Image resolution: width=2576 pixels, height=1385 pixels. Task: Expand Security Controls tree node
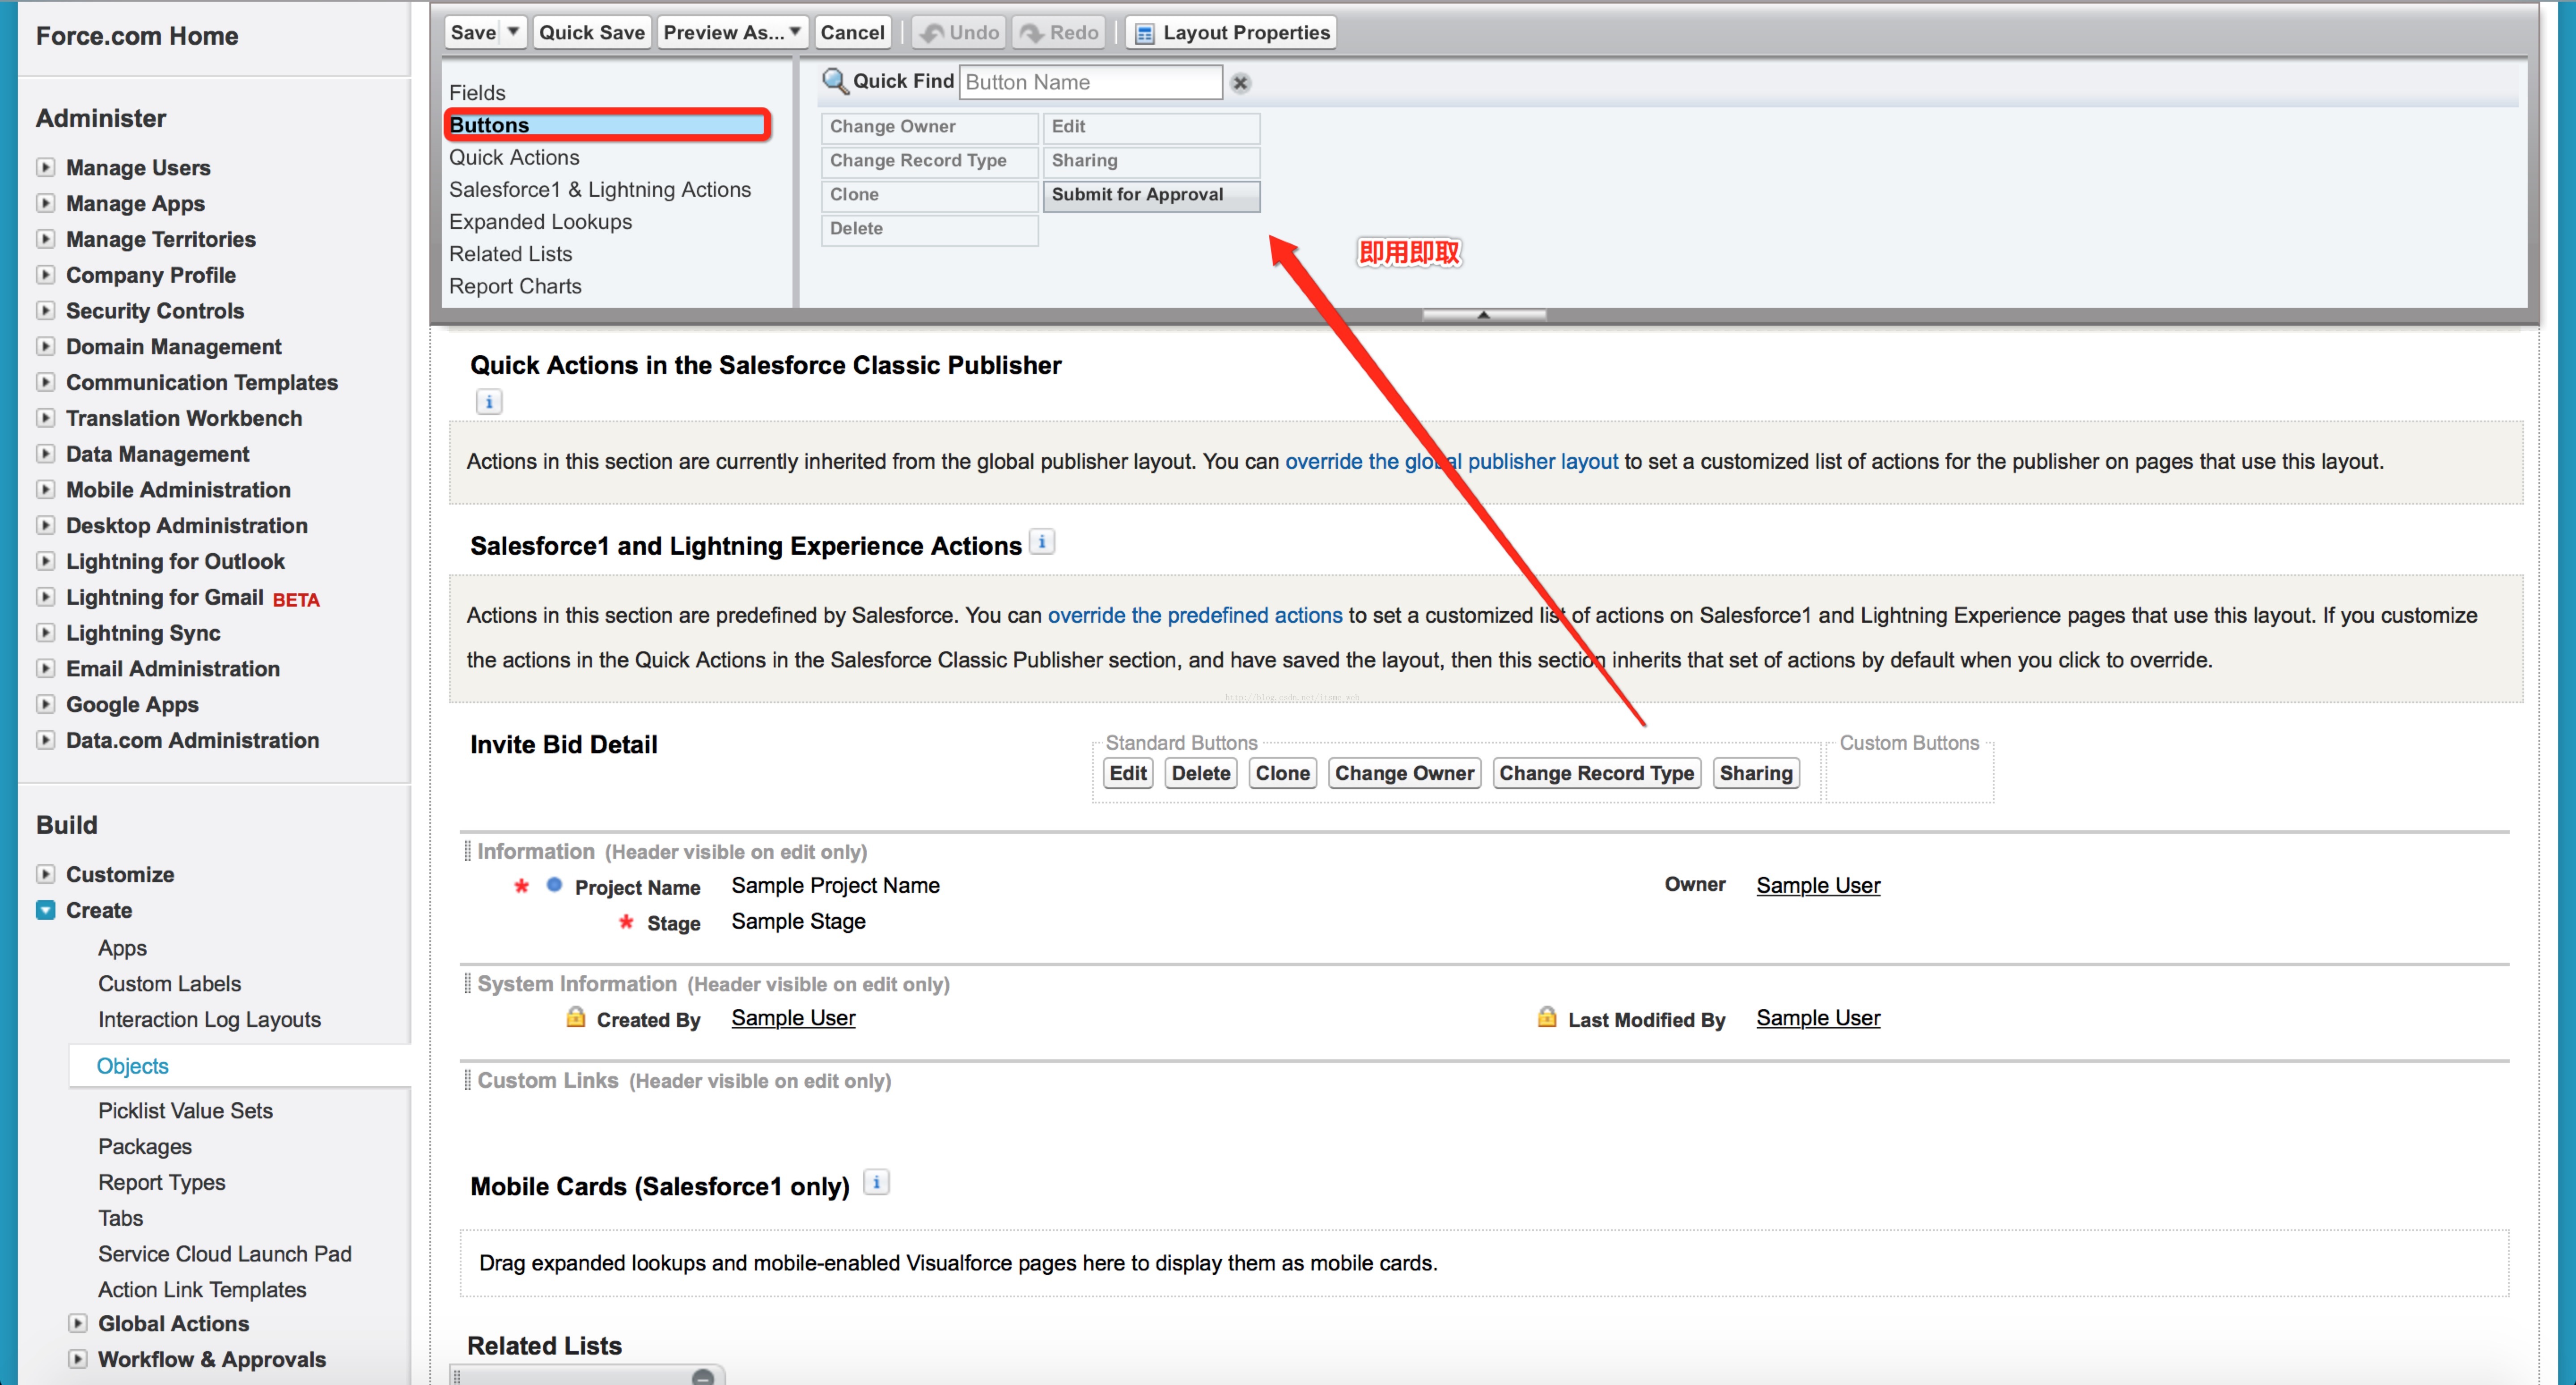click(x=46, y=310)
